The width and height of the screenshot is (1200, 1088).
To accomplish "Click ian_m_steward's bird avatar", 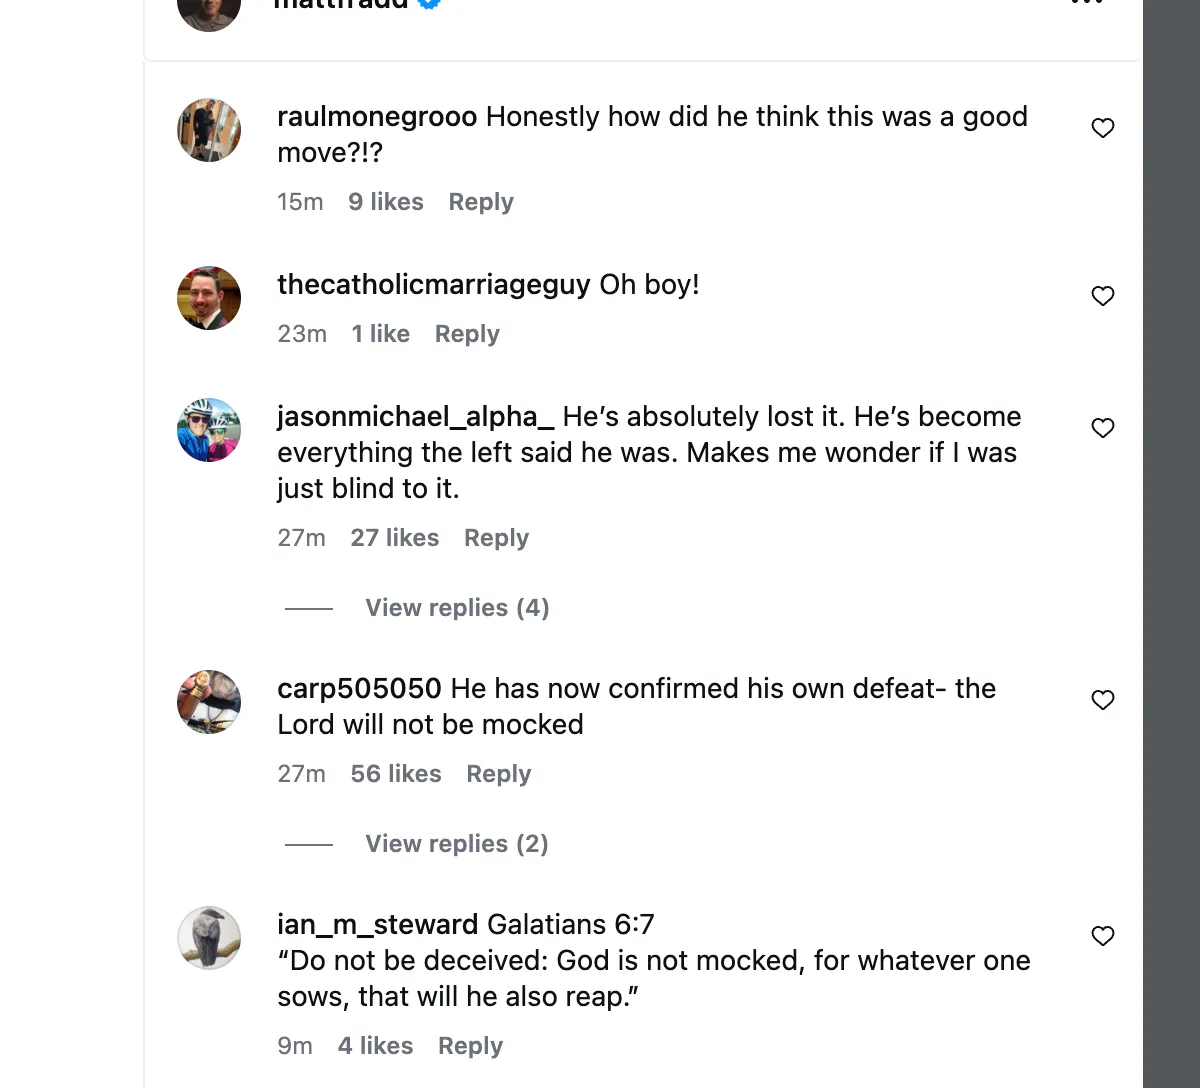I will point(209,938).
